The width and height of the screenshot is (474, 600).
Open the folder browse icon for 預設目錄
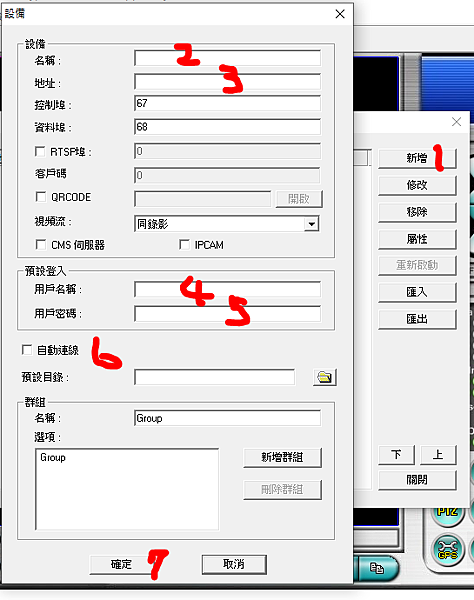coord(324,377)
